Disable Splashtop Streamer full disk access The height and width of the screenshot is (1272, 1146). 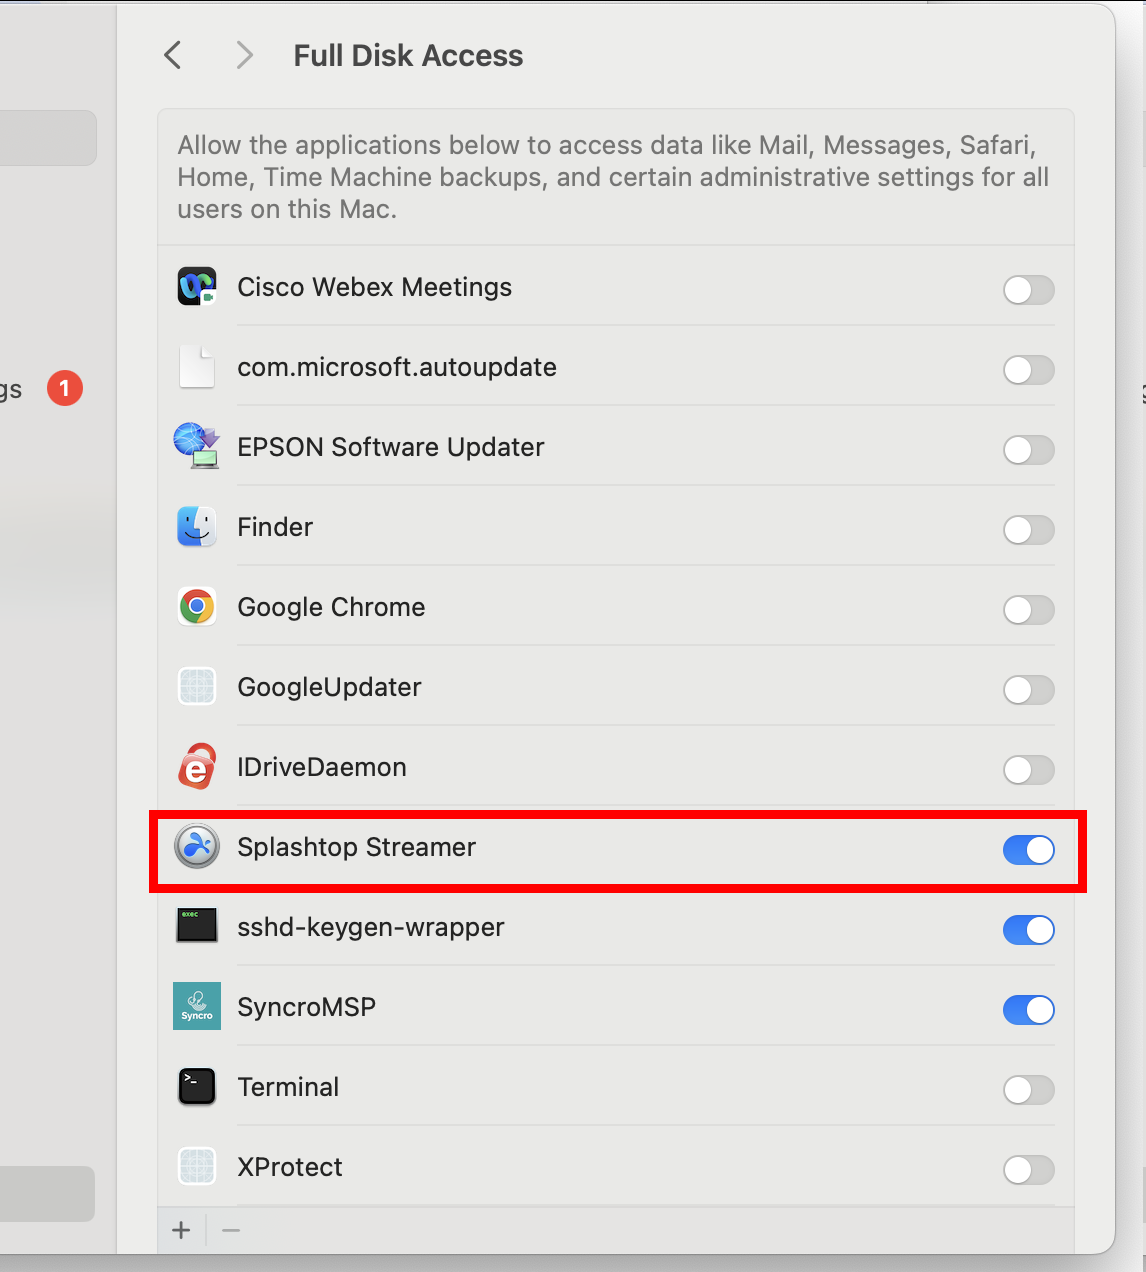point(1029,850)
